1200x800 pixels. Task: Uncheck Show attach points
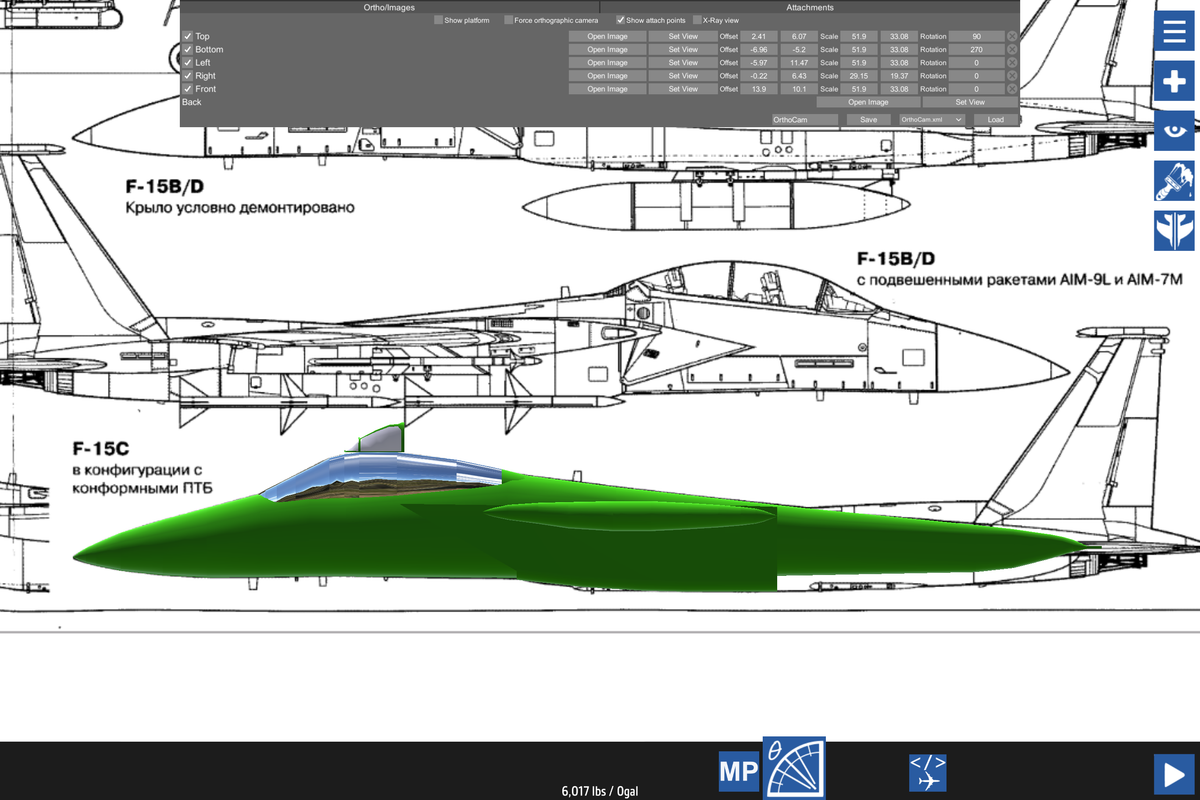620,20
